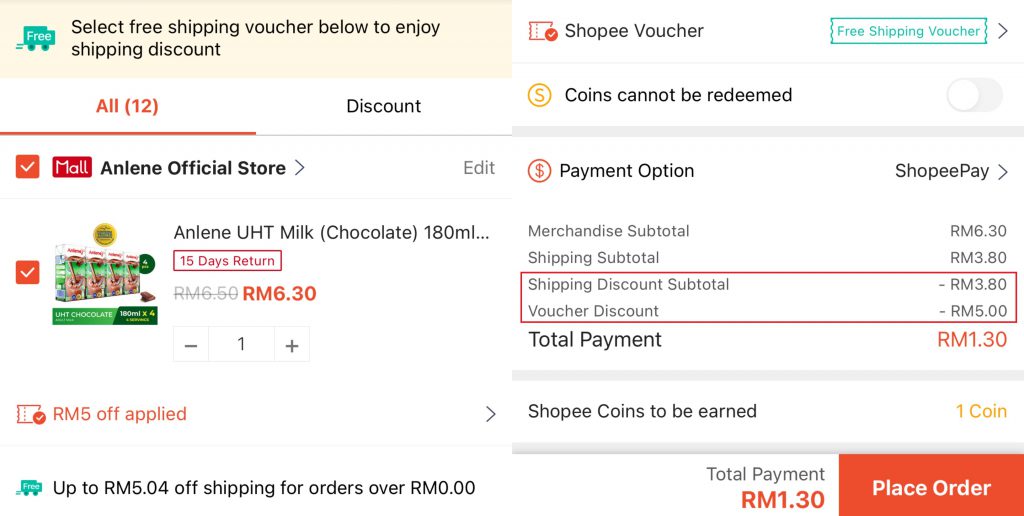This screenshot has width=1024, height=516.
Task: Uncheck the Anlene Official Store checkbox
Action: click(28, 168)
